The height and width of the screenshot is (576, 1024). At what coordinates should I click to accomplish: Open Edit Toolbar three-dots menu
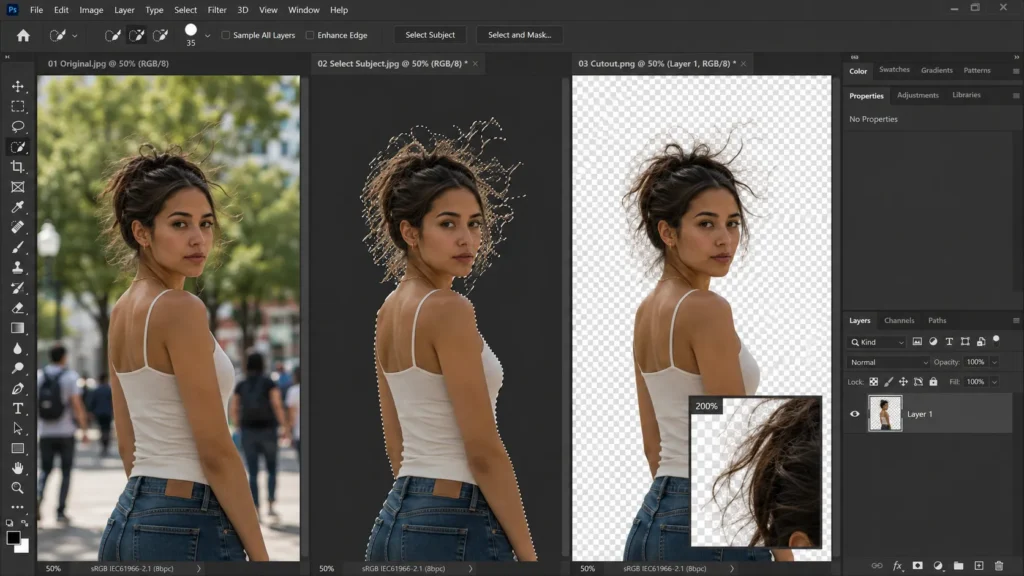pyautogui.click(x=18, y=507)
